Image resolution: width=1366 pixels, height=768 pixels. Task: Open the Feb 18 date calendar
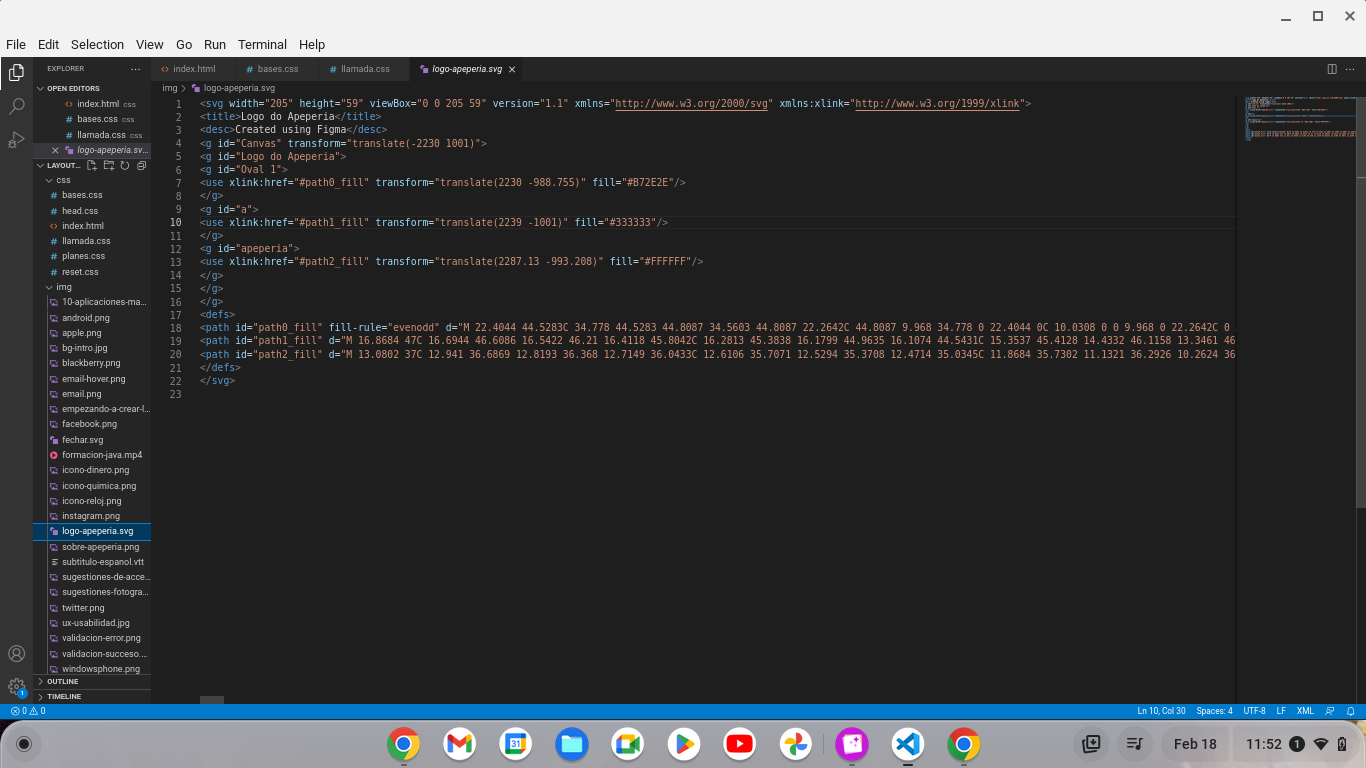click(x=1195, y=744)
